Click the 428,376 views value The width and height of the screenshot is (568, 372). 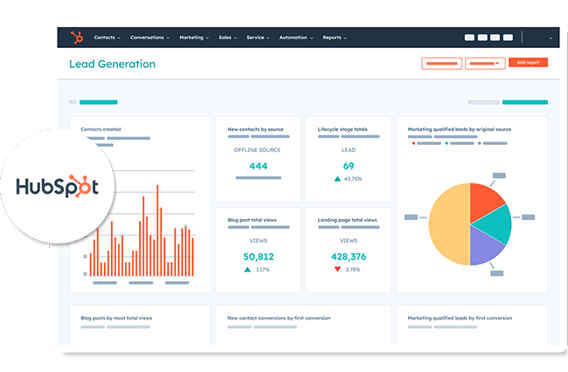click(348, 256)
